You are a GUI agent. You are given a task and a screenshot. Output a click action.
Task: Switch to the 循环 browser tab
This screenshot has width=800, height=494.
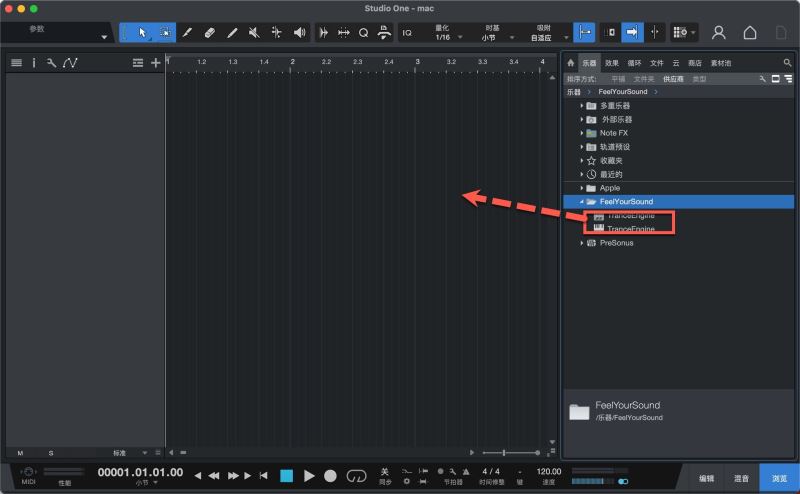coord(633,63)
